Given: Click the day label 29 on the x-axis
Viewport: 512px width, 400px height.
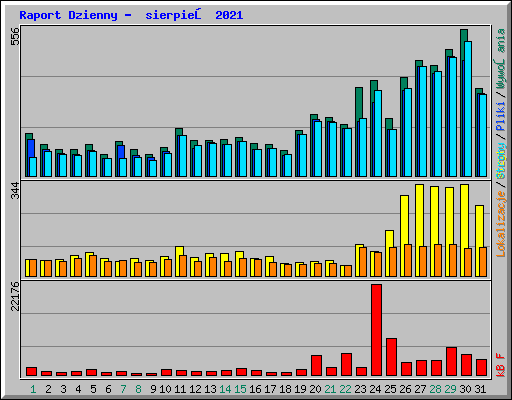Looking at the screenshot, I should (x=450, y=389).
